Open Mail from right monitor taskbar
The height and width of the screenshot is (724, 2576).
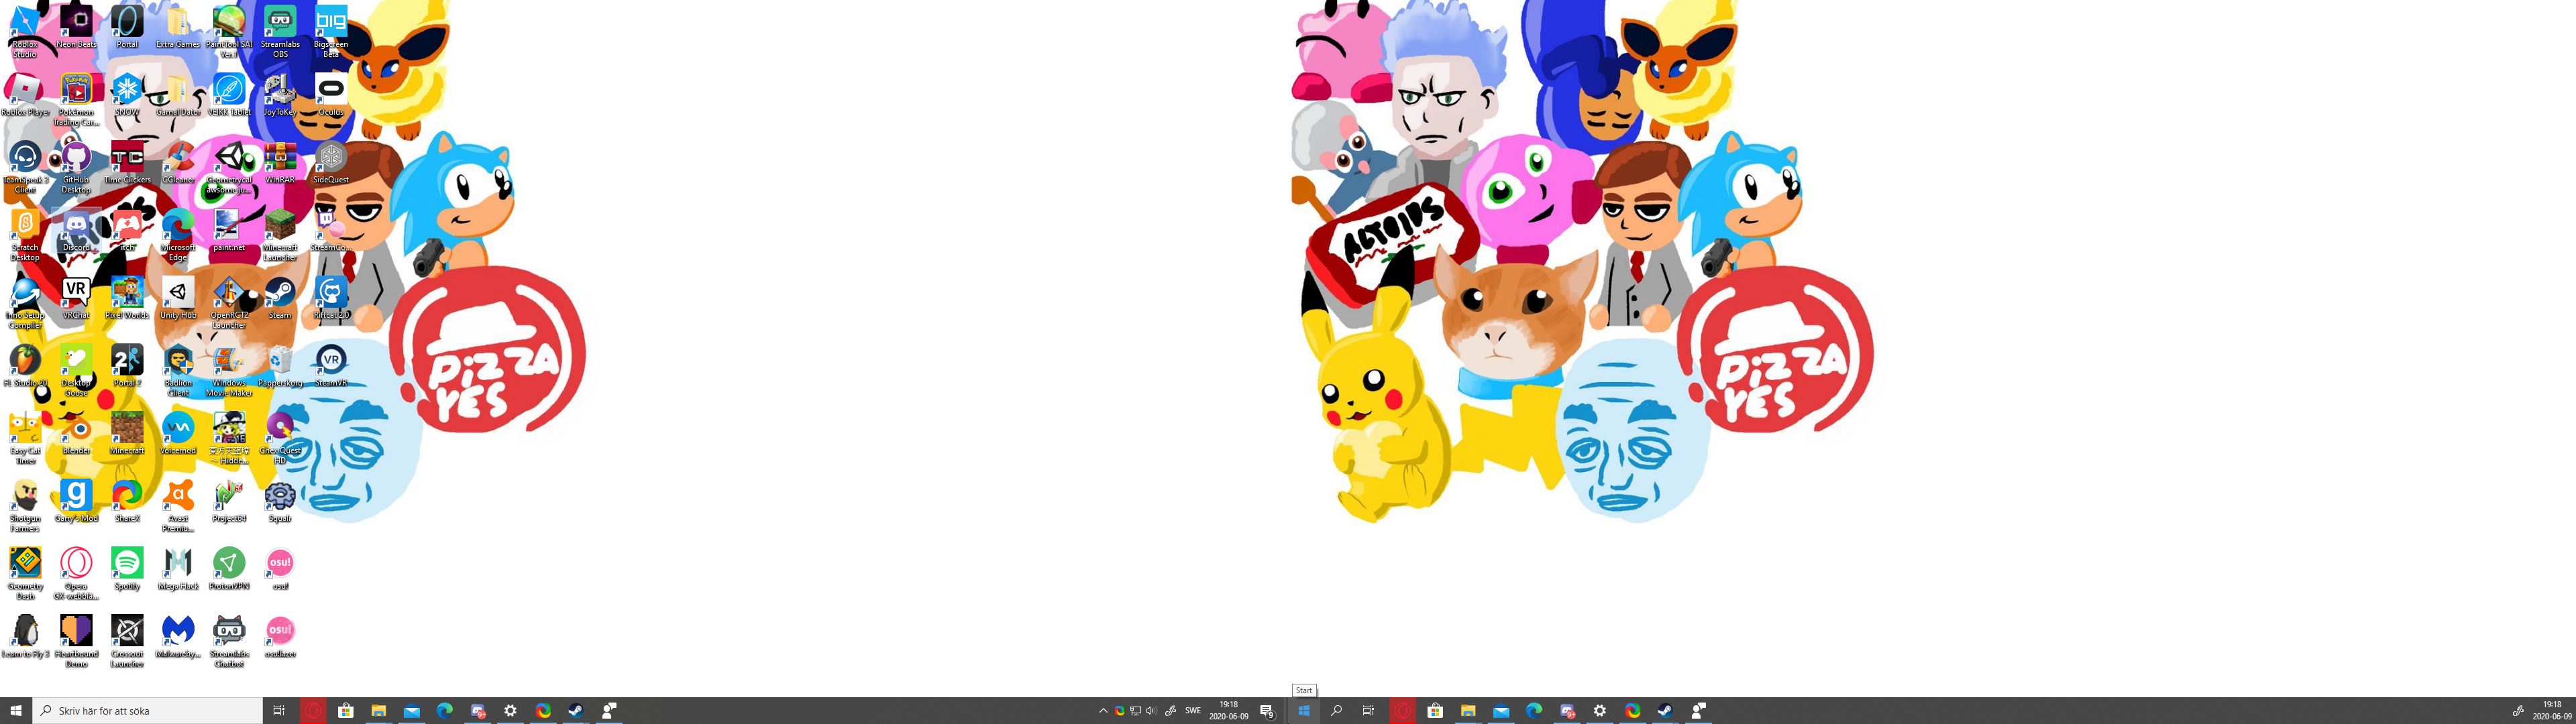tap(1501, 711)
